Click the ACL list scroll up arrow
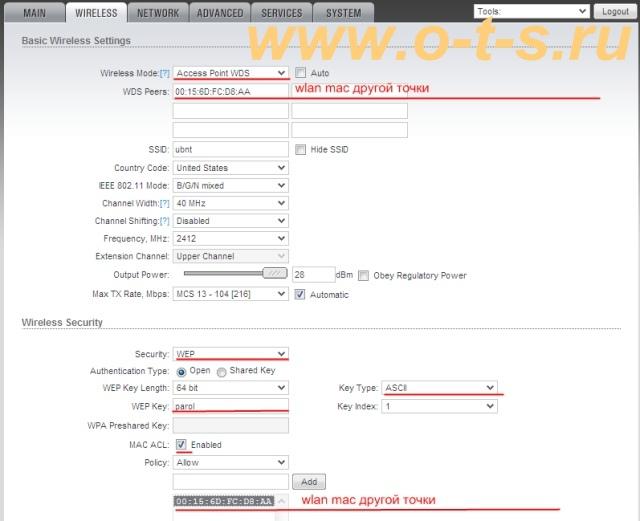Image resolution: width=640 pixels, height=521 pixels. tap(281, 501)
